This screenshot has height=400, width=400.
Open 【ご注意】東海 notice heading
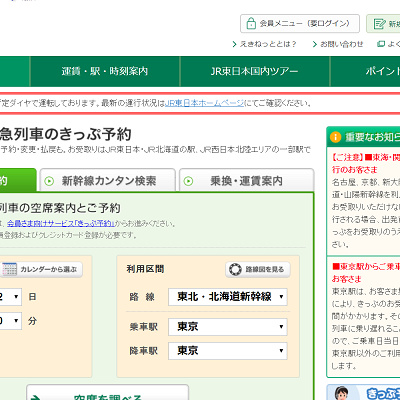click(366, 163)
